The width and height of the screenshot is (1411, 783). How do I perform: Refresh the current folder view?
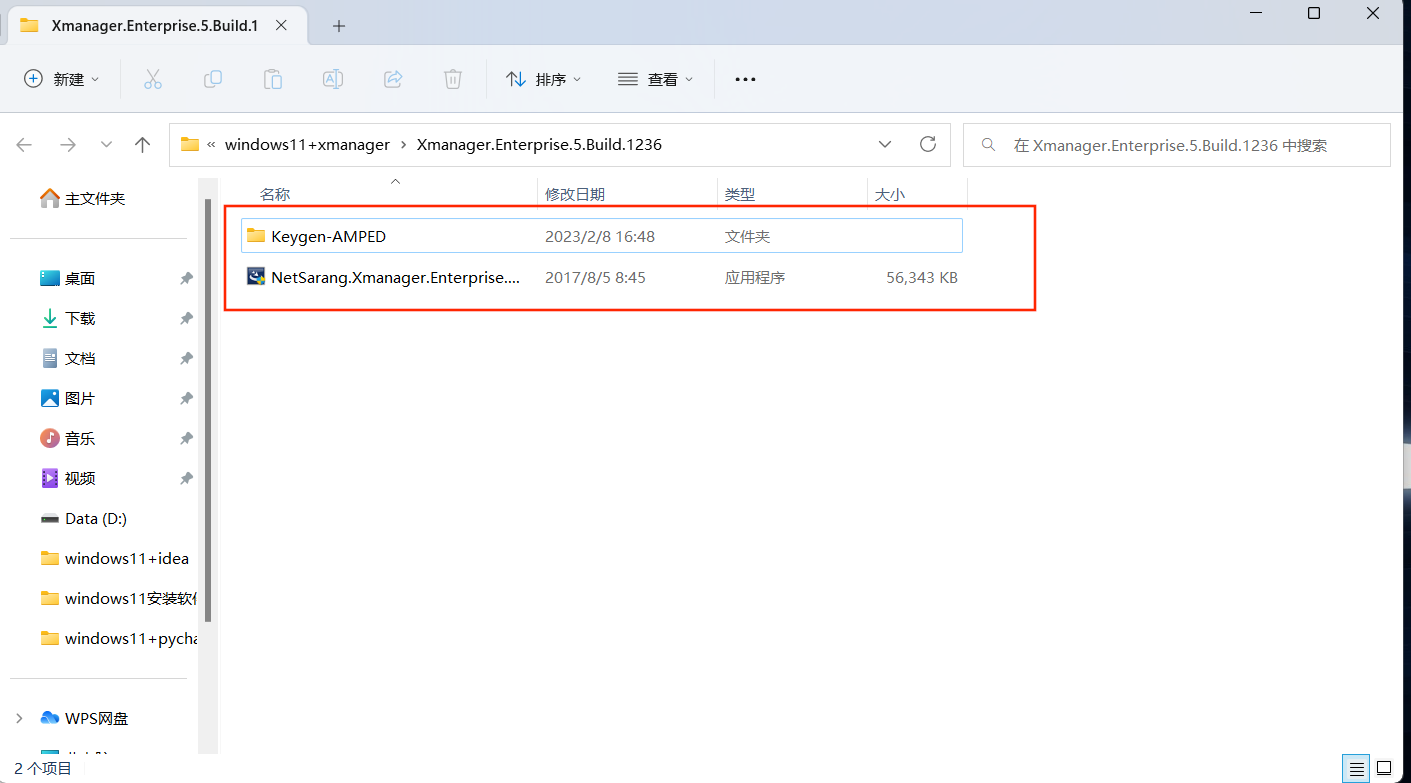click(x=927, y=144)
